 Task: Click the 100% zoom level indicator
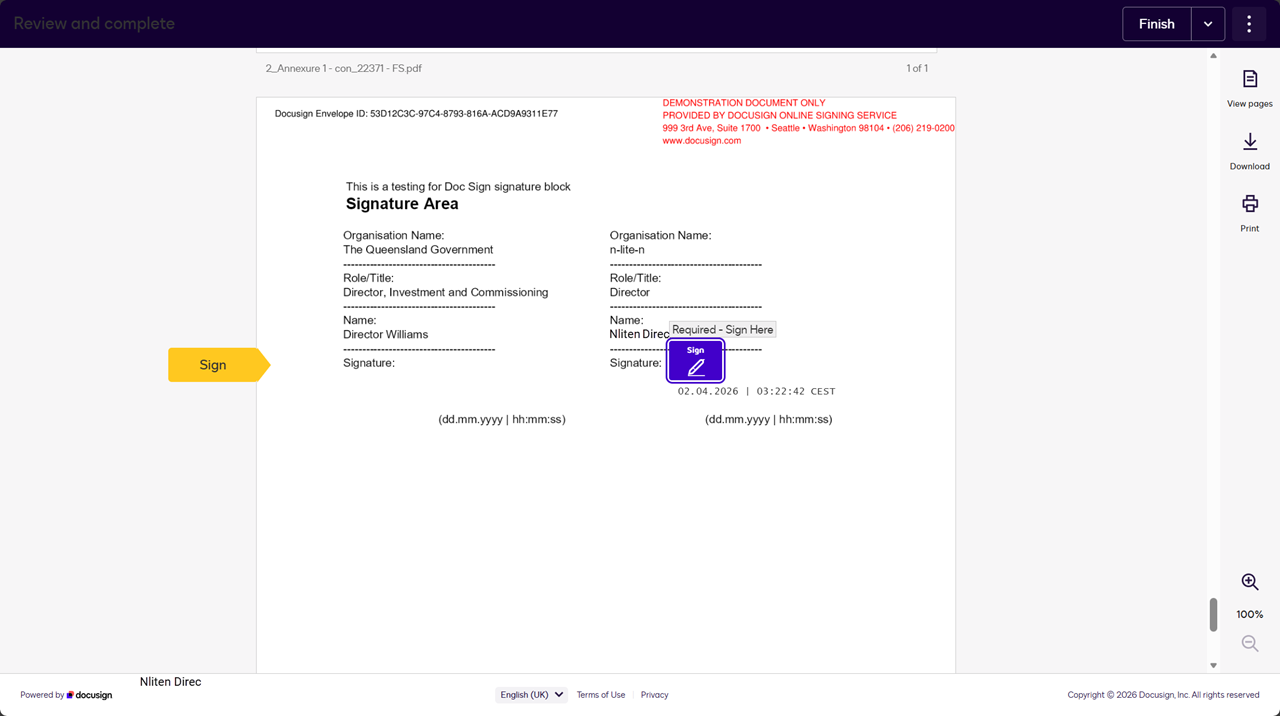pos(1249,614)
